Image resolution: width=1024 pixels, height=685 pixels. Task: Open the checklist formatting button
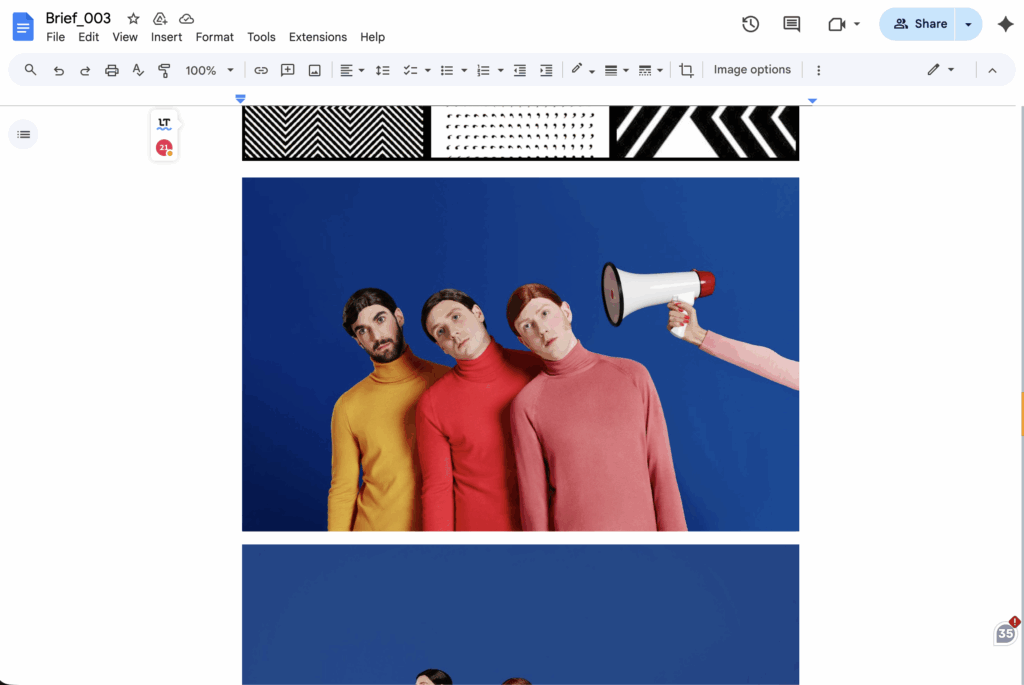click(410, 70)
